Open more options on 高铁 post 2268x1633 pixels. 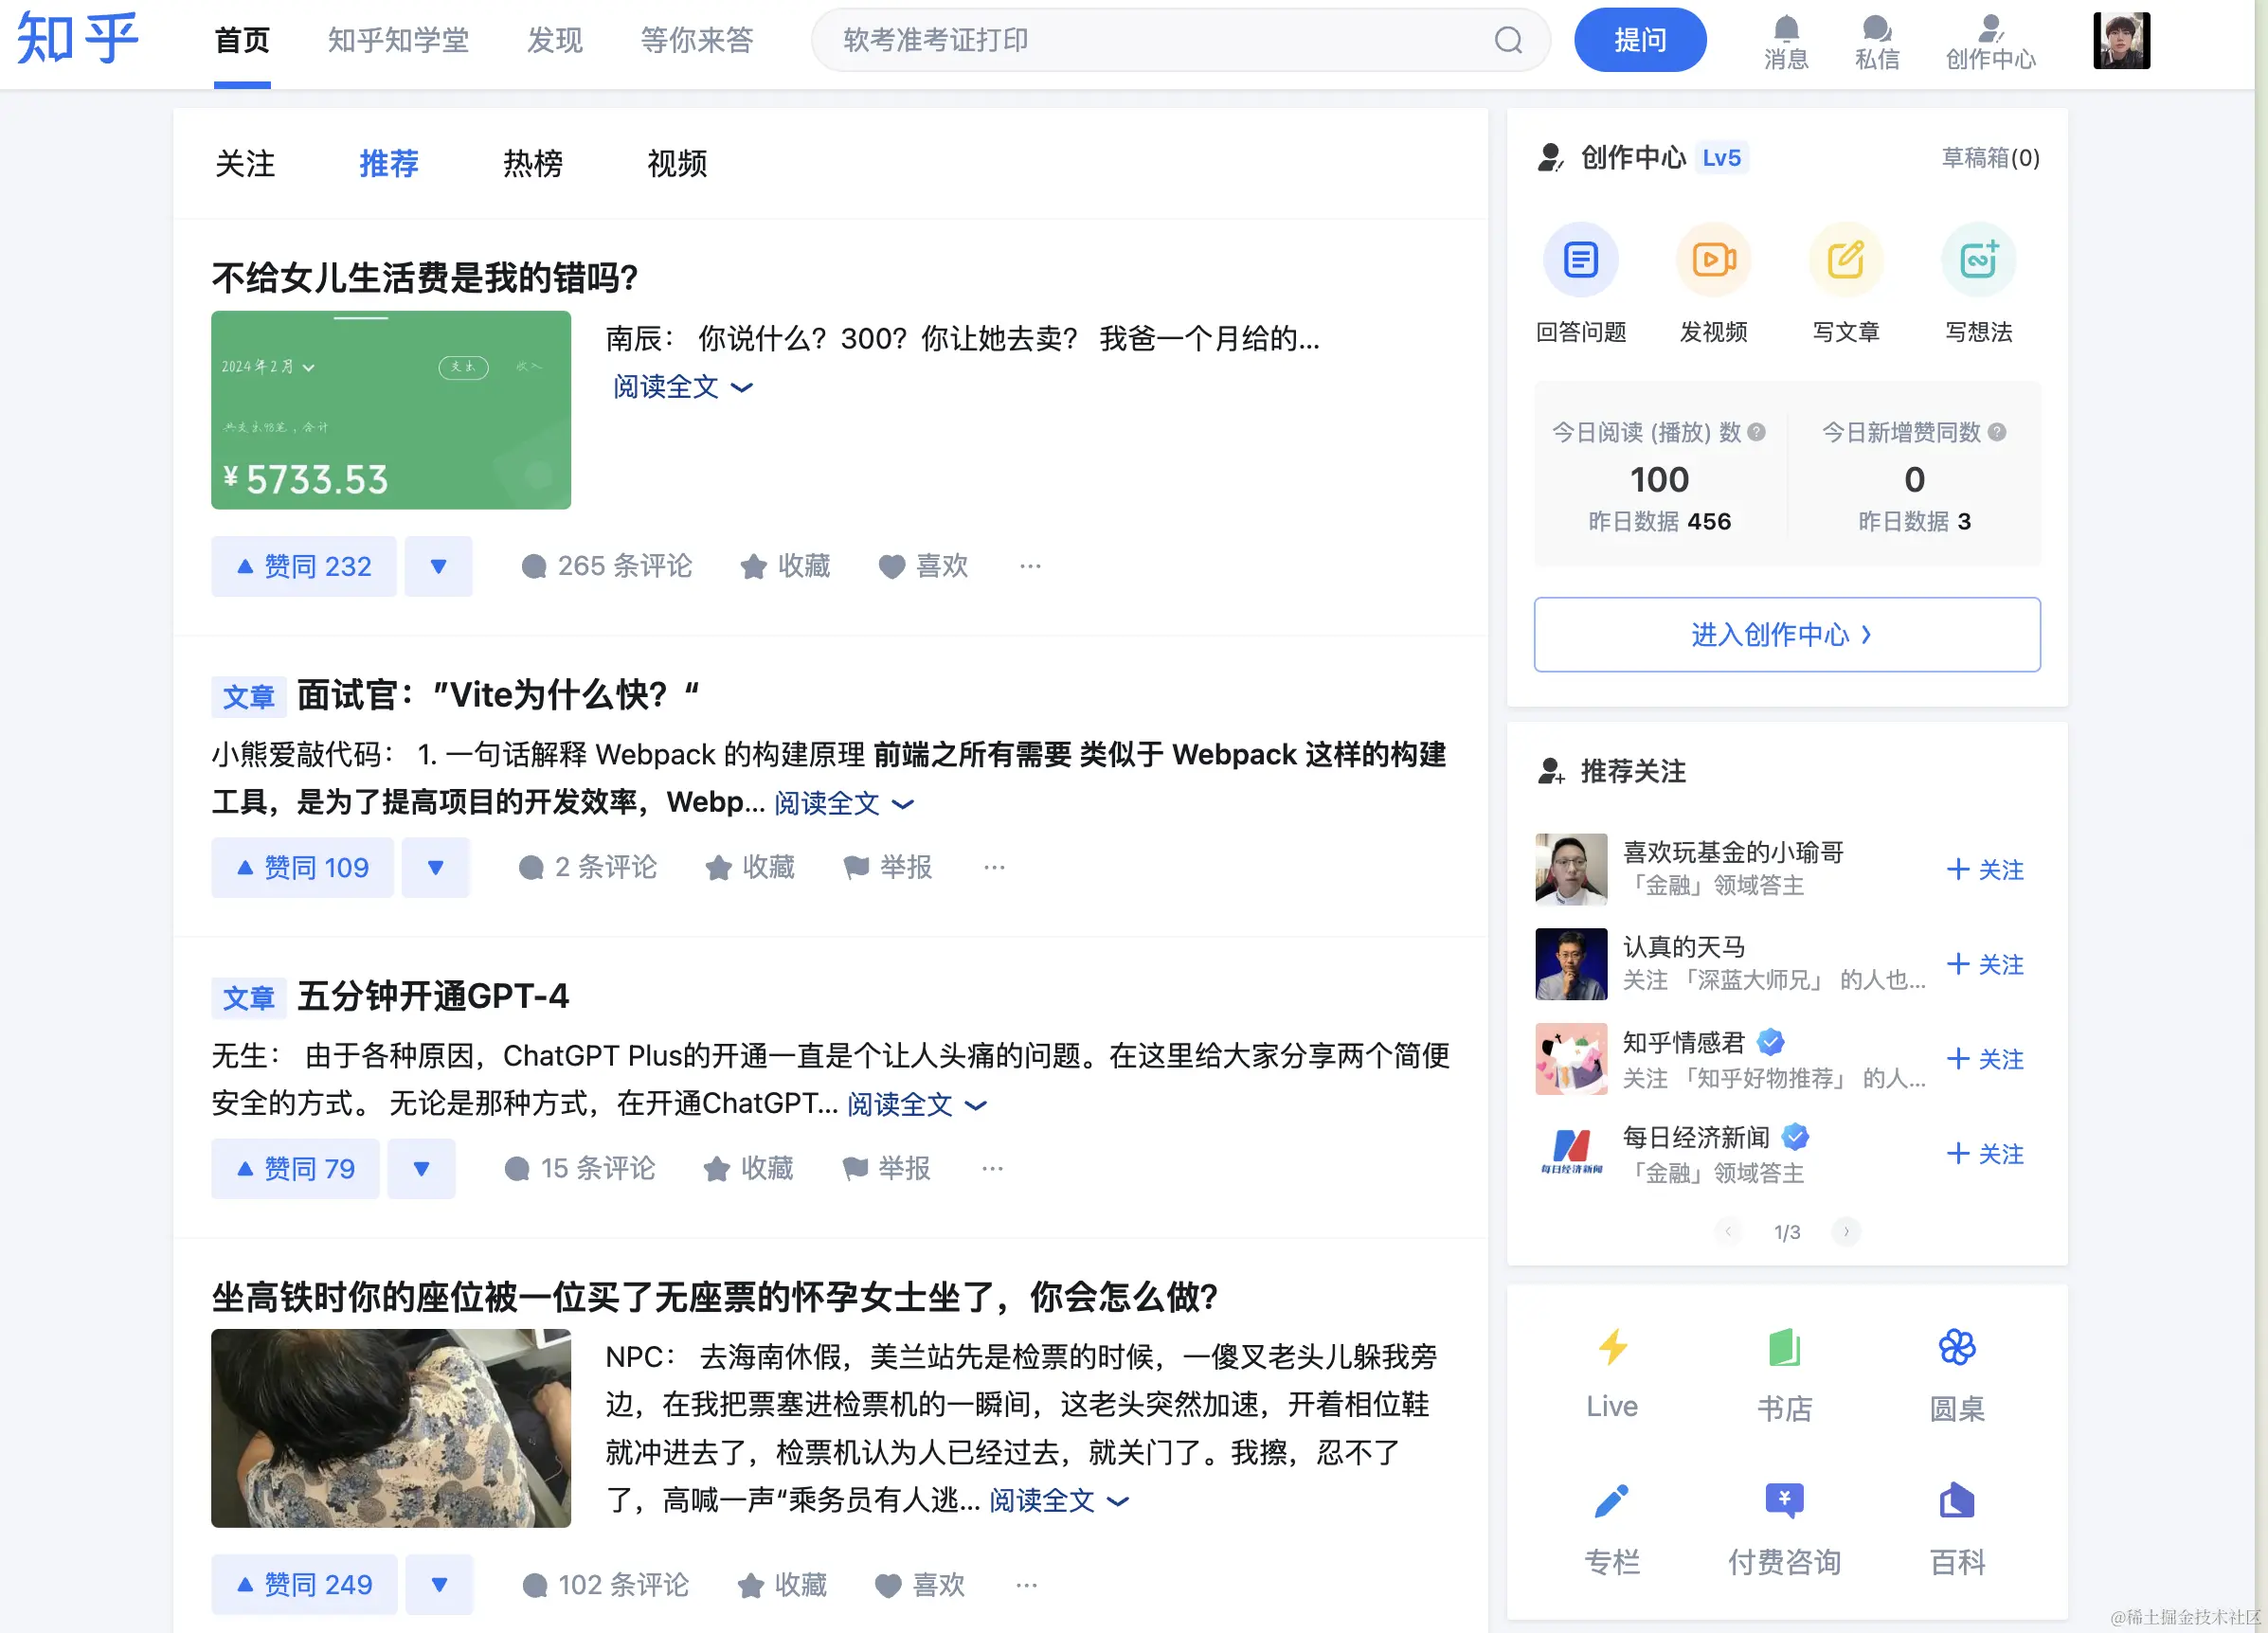pos(1026,1585)
